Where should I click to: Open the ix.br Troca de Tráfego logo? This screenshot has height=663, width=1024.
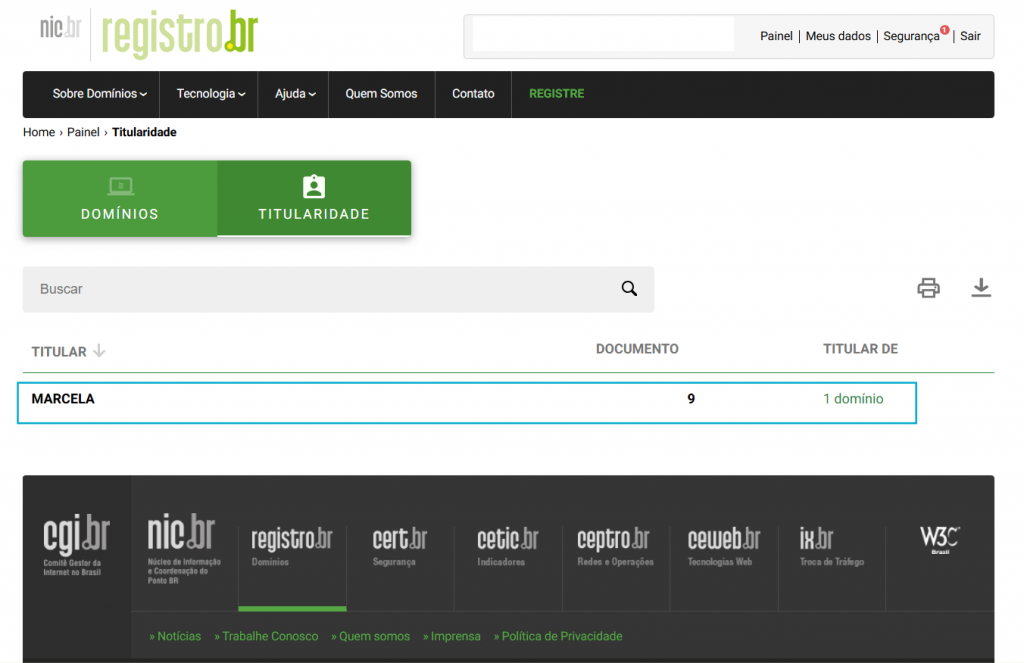click(818, 546)
